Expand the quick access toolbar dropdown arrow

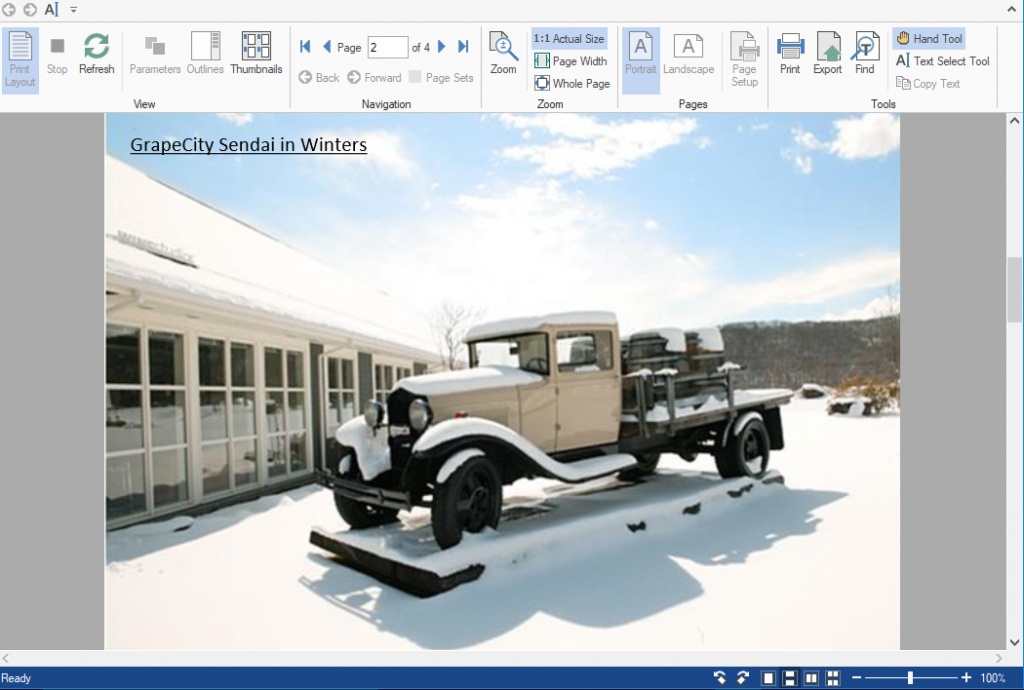tap(74, 10)
